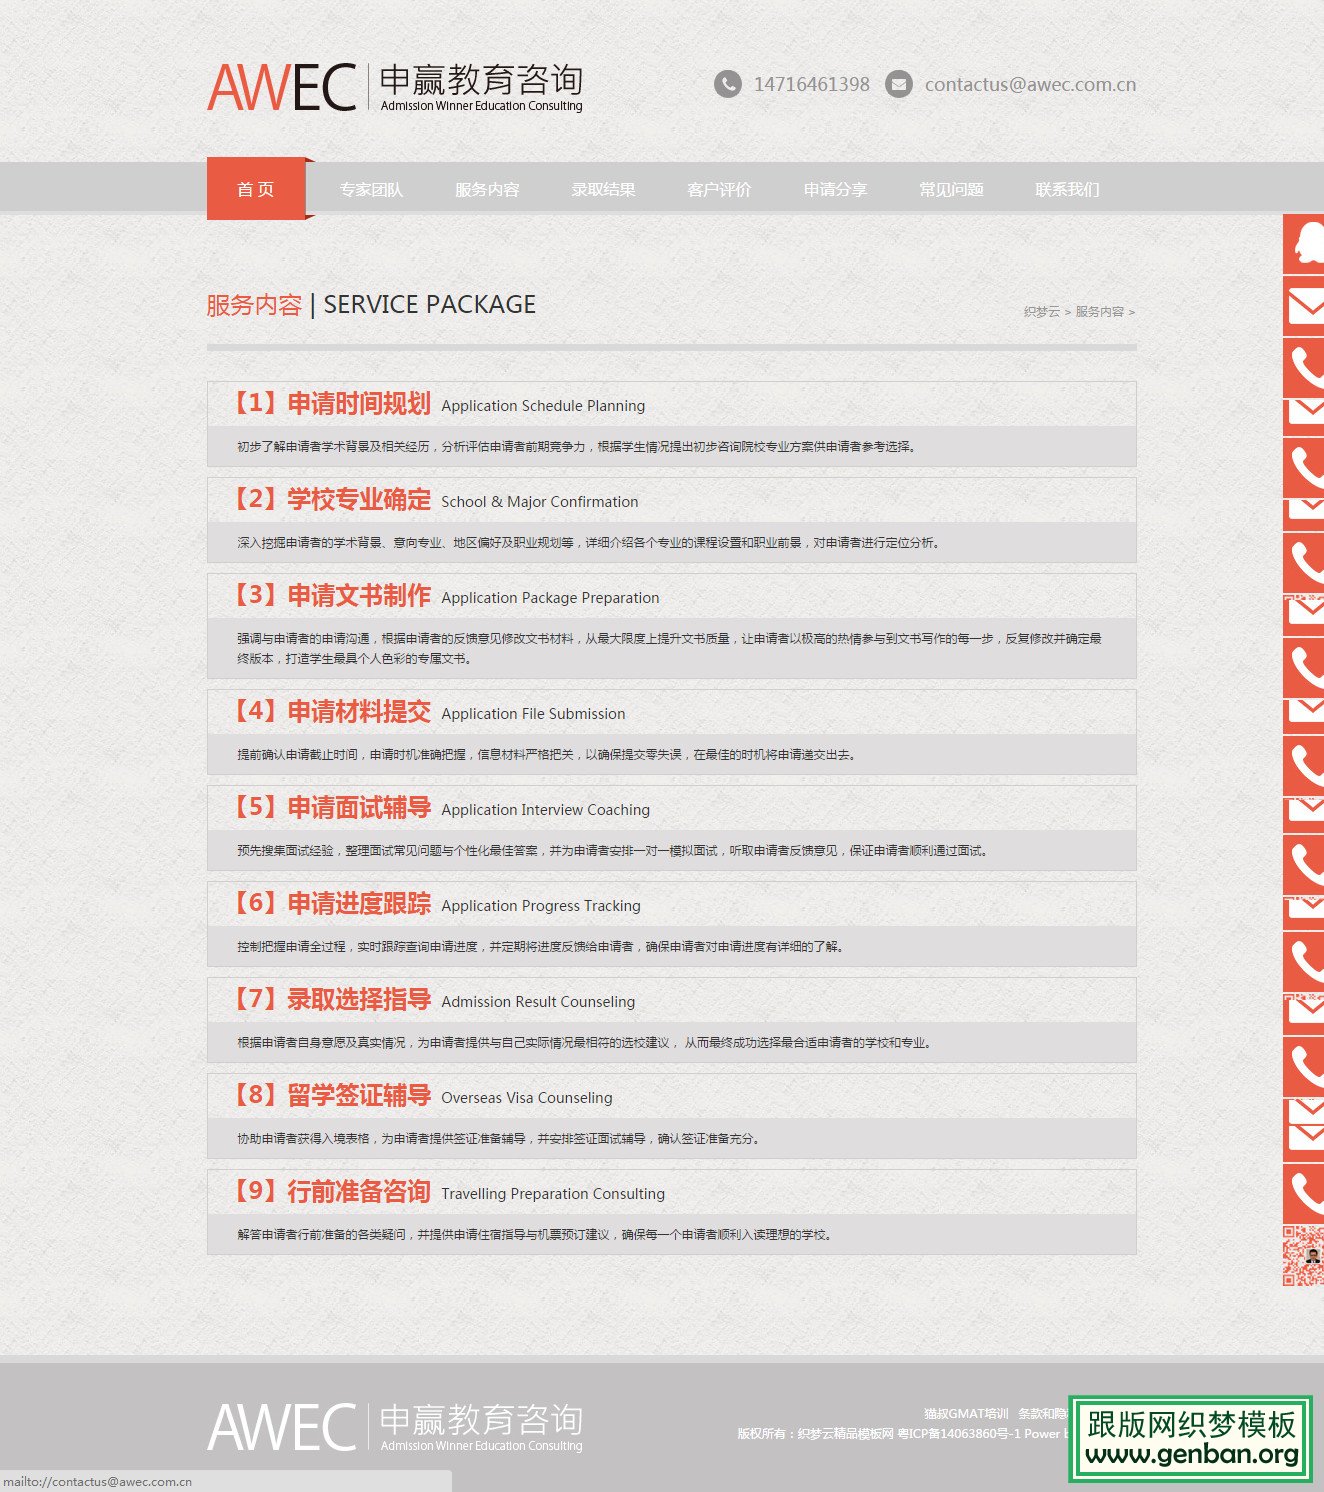Viewport: 1324px width, 1492px height.
Task: Click the AWEC logo in the header
Action: tap(395, 87)
